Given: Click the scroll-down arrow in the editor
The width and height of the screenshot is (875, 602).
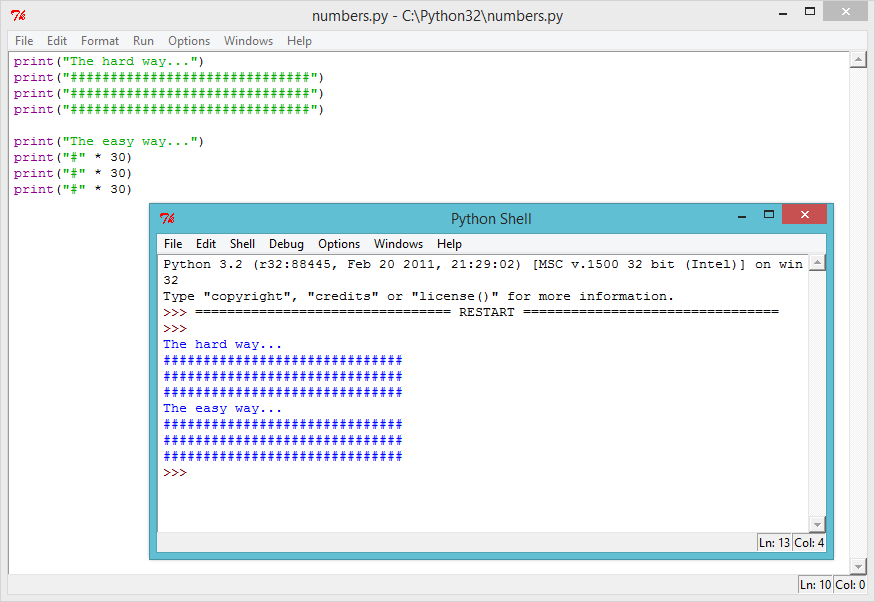Looking at the screenshot, I should click(859, 565).
